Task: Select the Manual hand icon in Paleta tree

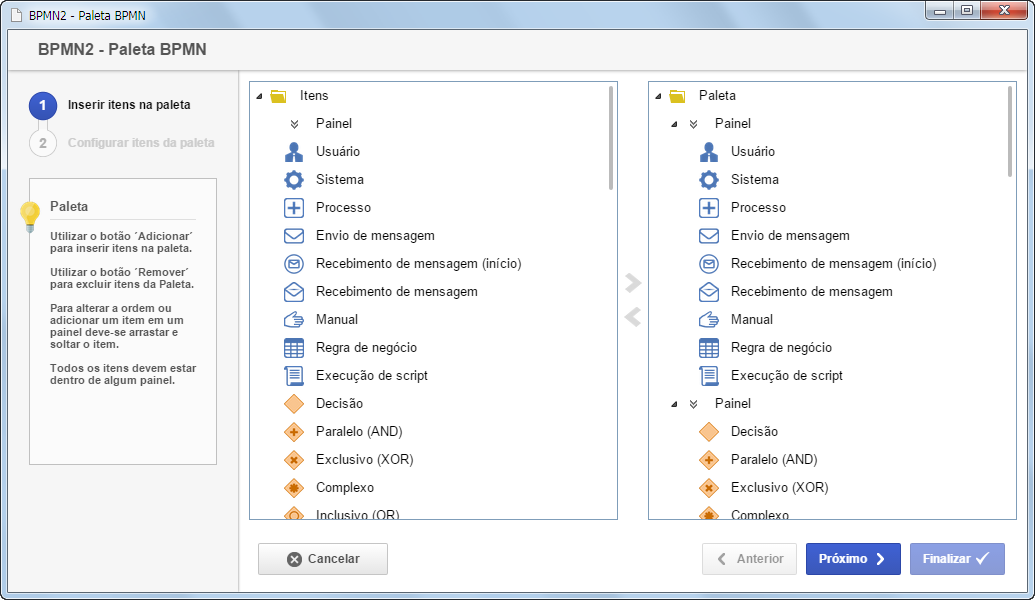Action: pyautogui.click(x=709, y=319)
